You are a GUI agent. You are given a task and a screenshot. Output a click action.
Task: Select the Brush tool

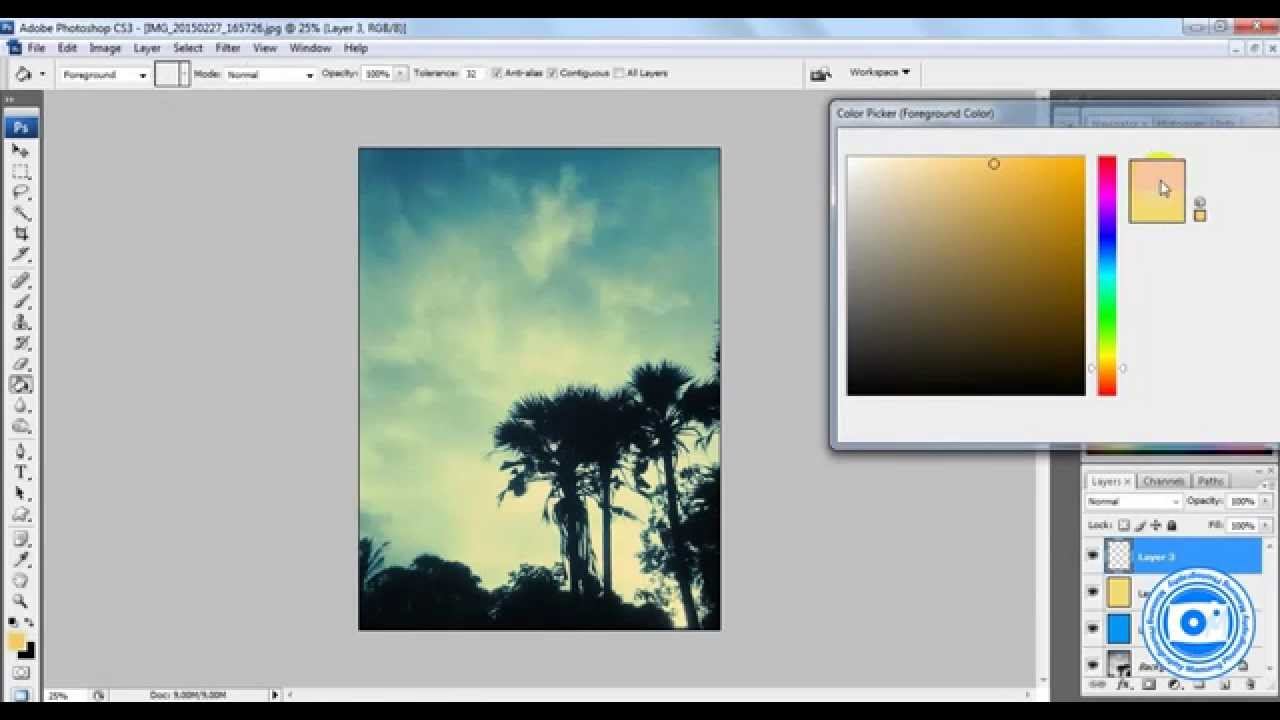pos(21,302)
